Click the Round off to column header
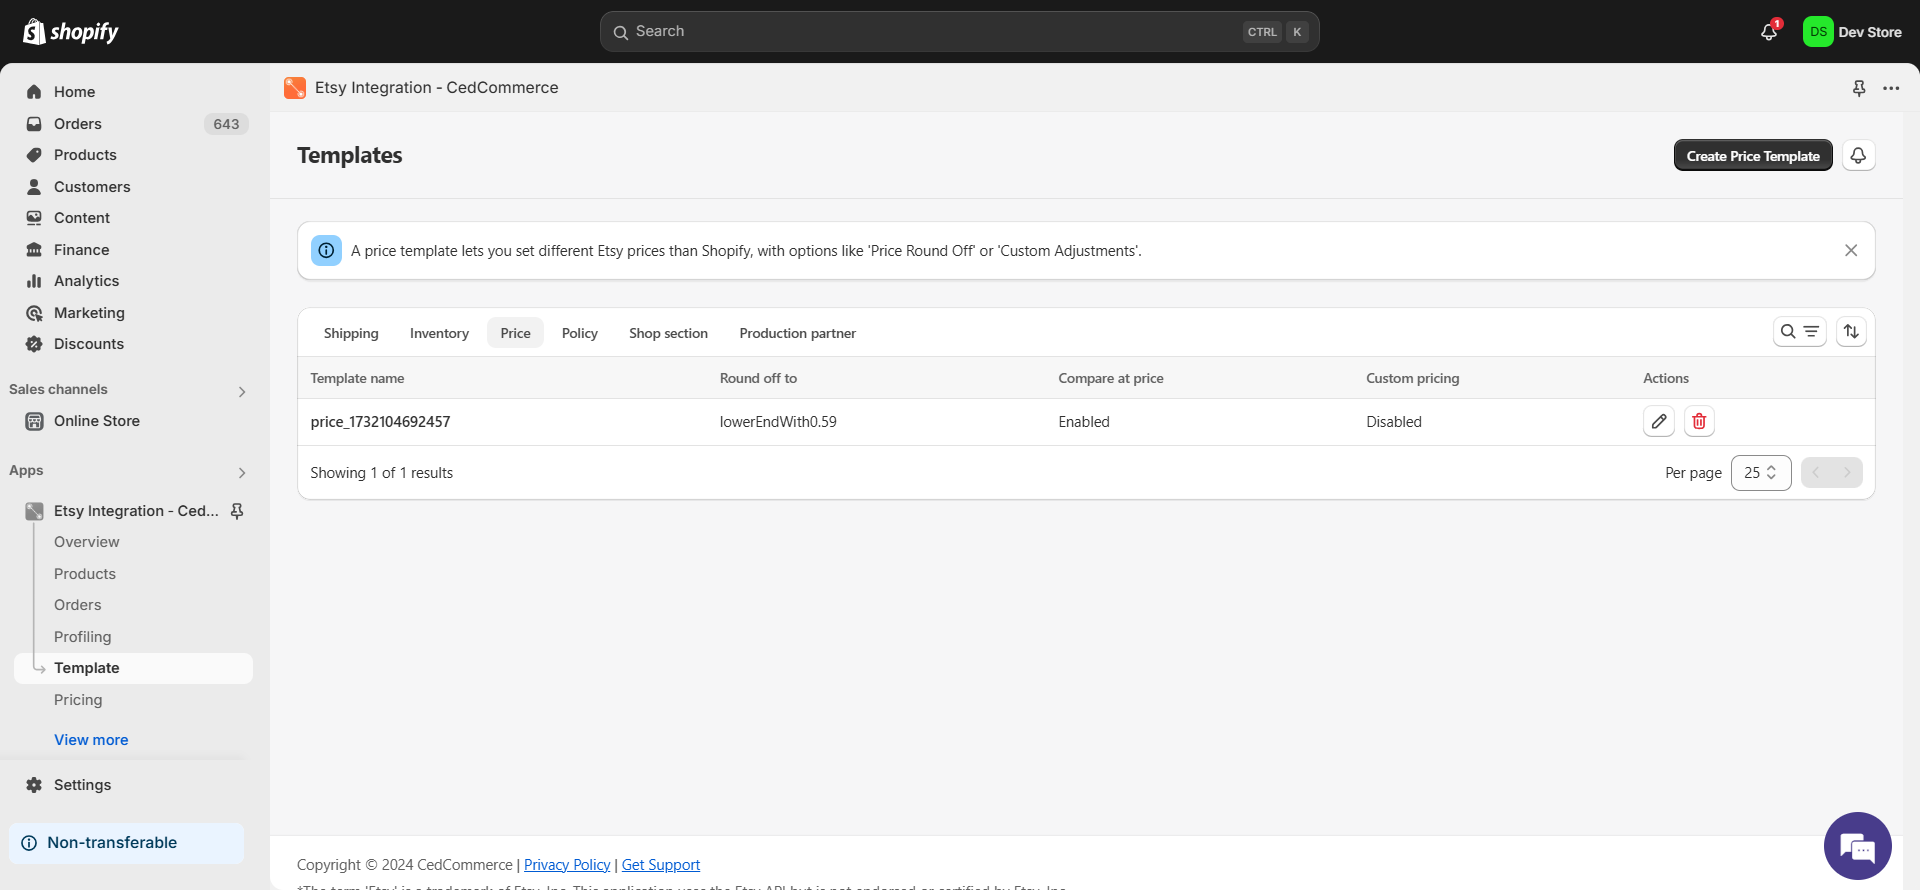Screen dimensions: 1920x890 pyautogui.click(x=758, y=378)
